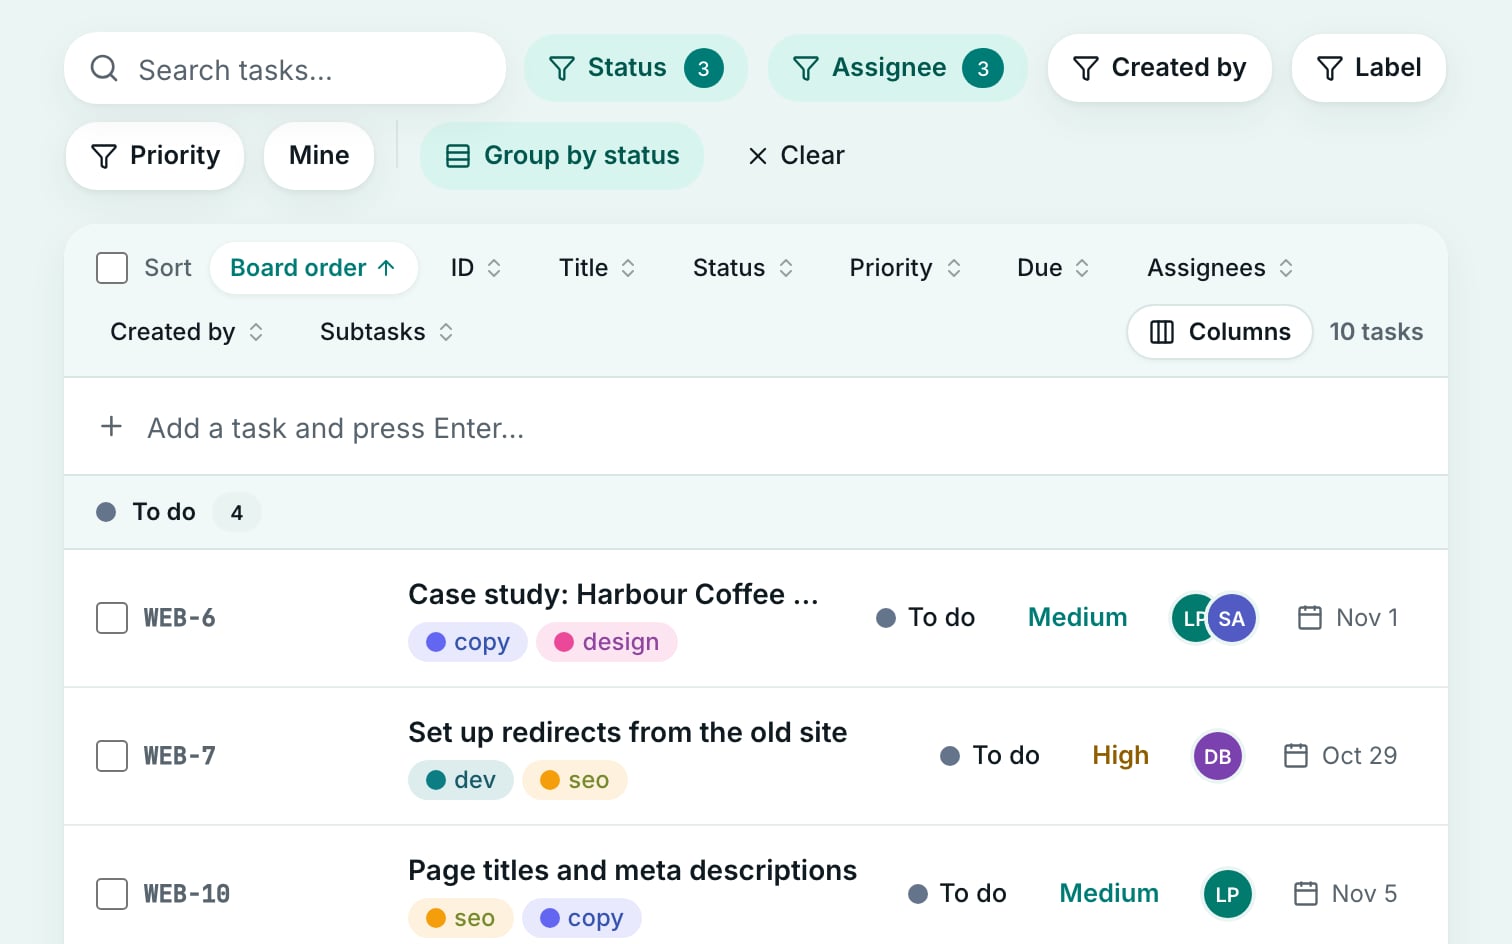The image size is (1512, 944).
Task: Open the Created by filter dropdown
Action: [1160, 68]
